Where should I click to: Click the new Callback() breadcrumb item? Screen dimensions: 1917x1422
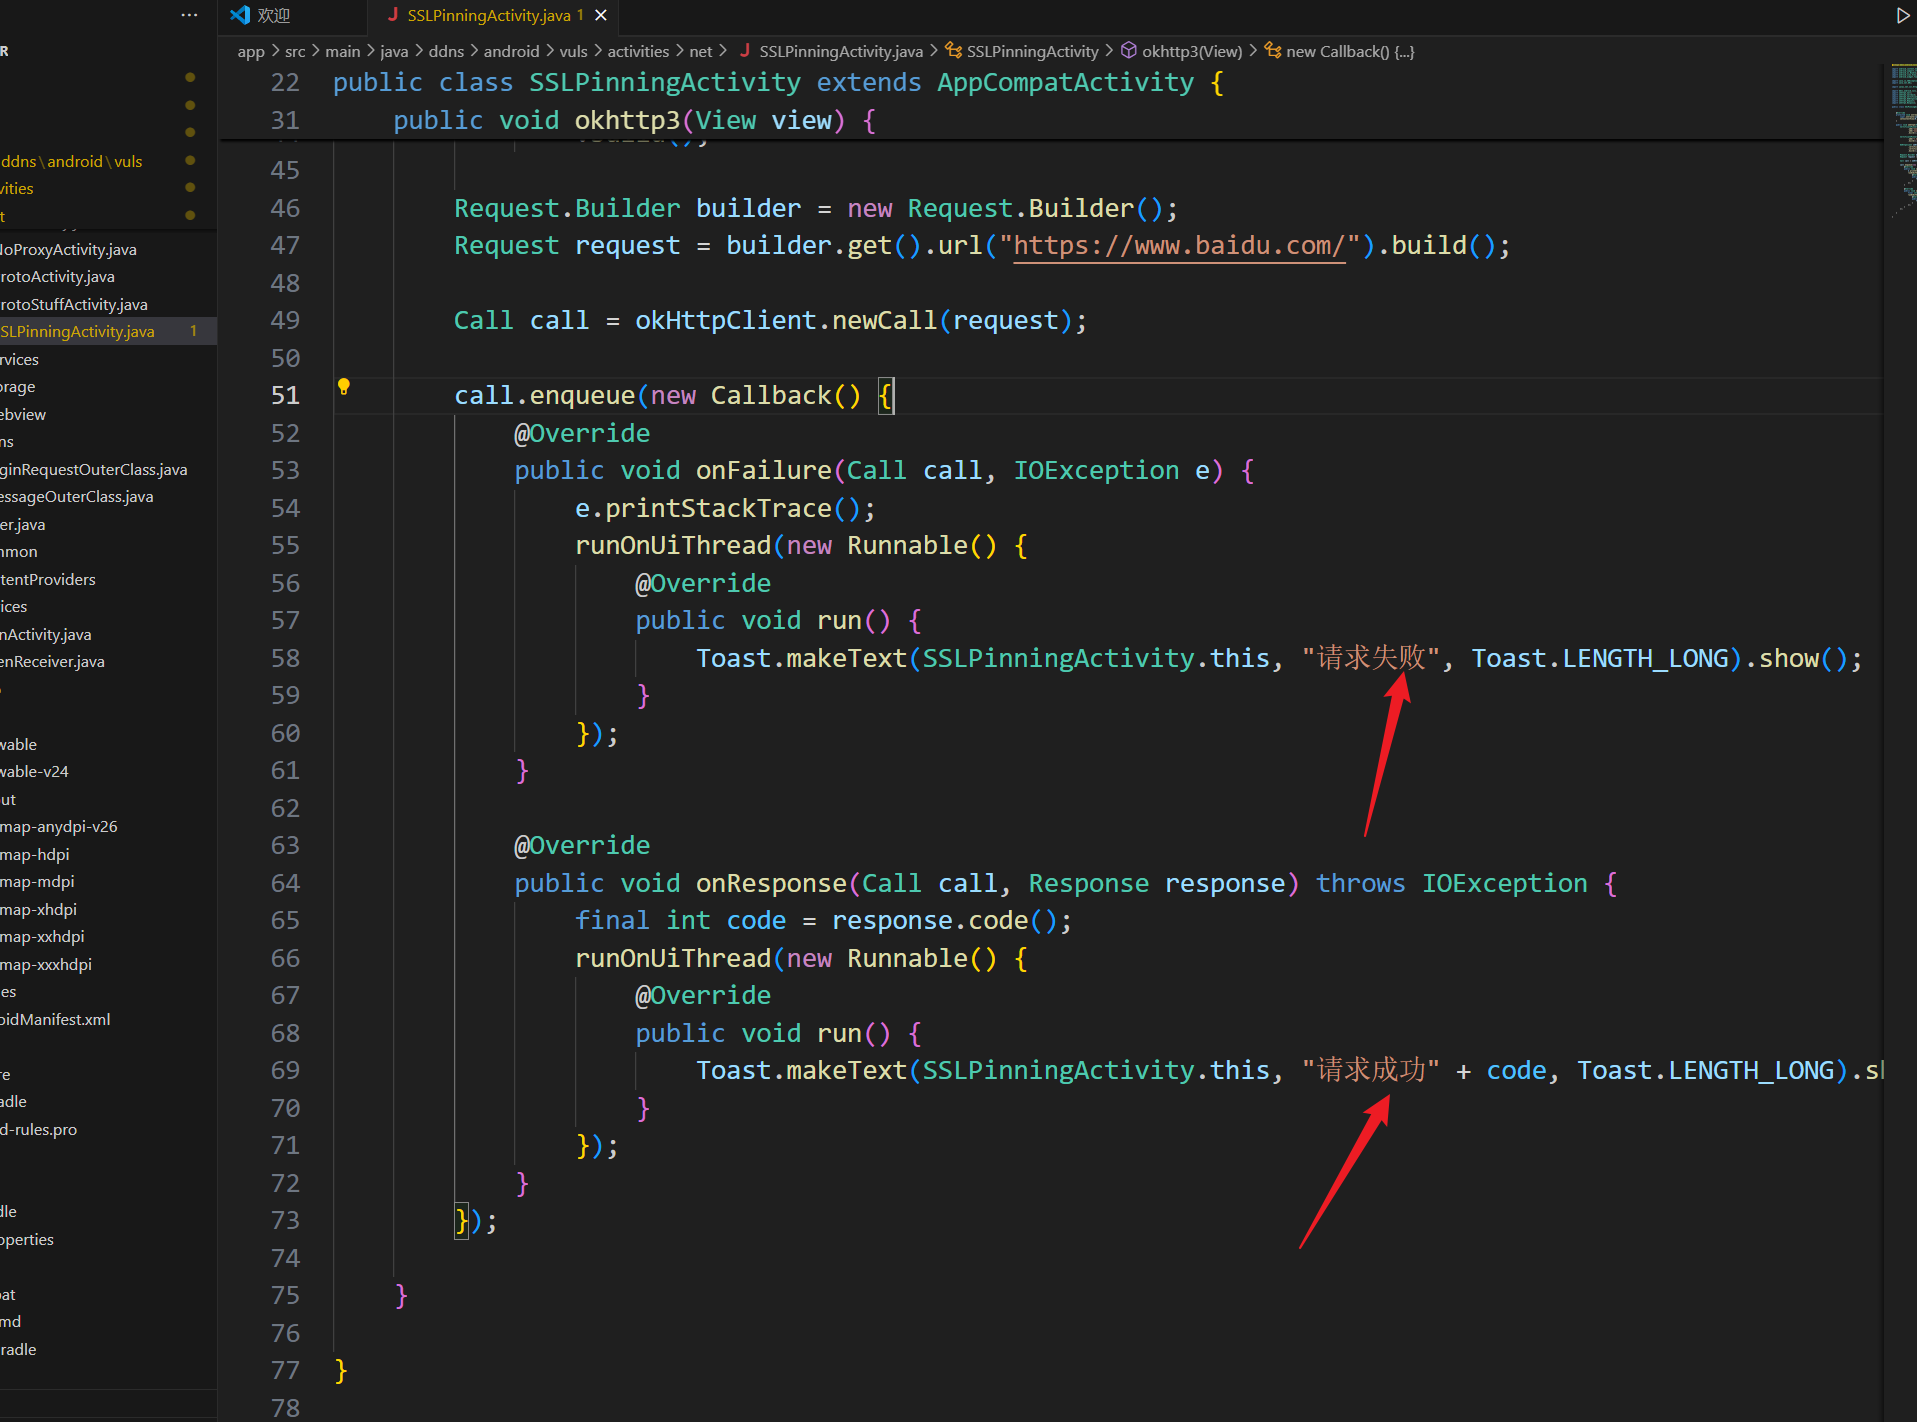pyautogui.click(x=1350, y=51)
